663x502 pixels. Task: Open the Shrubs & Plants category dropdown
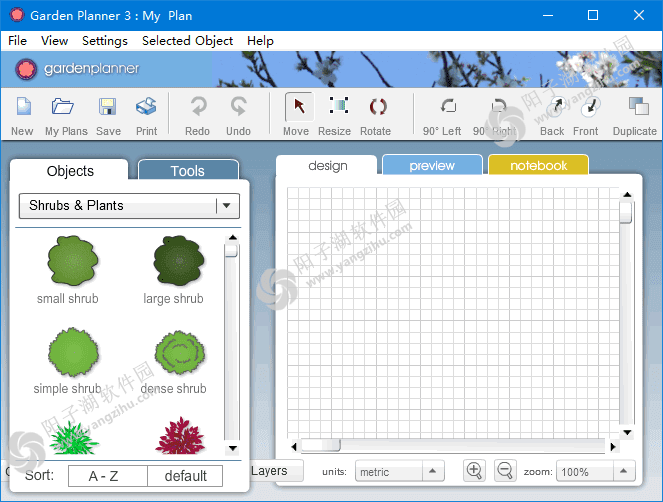[x=129, y=206]
